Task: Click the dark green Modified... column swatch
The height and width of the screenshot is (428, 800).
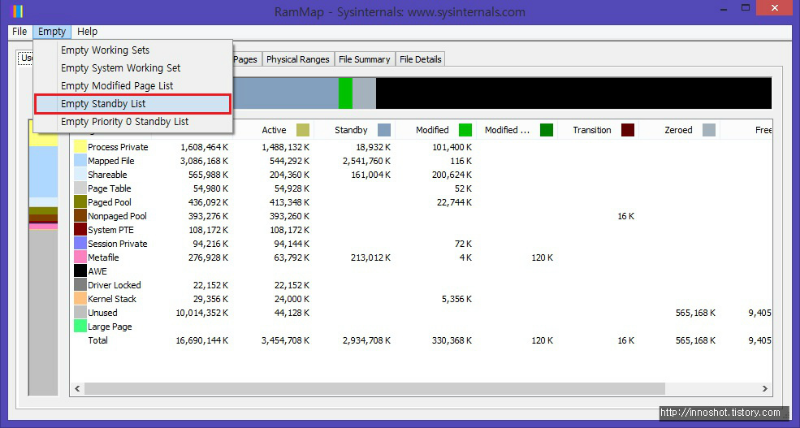Action: pos(546,130)
